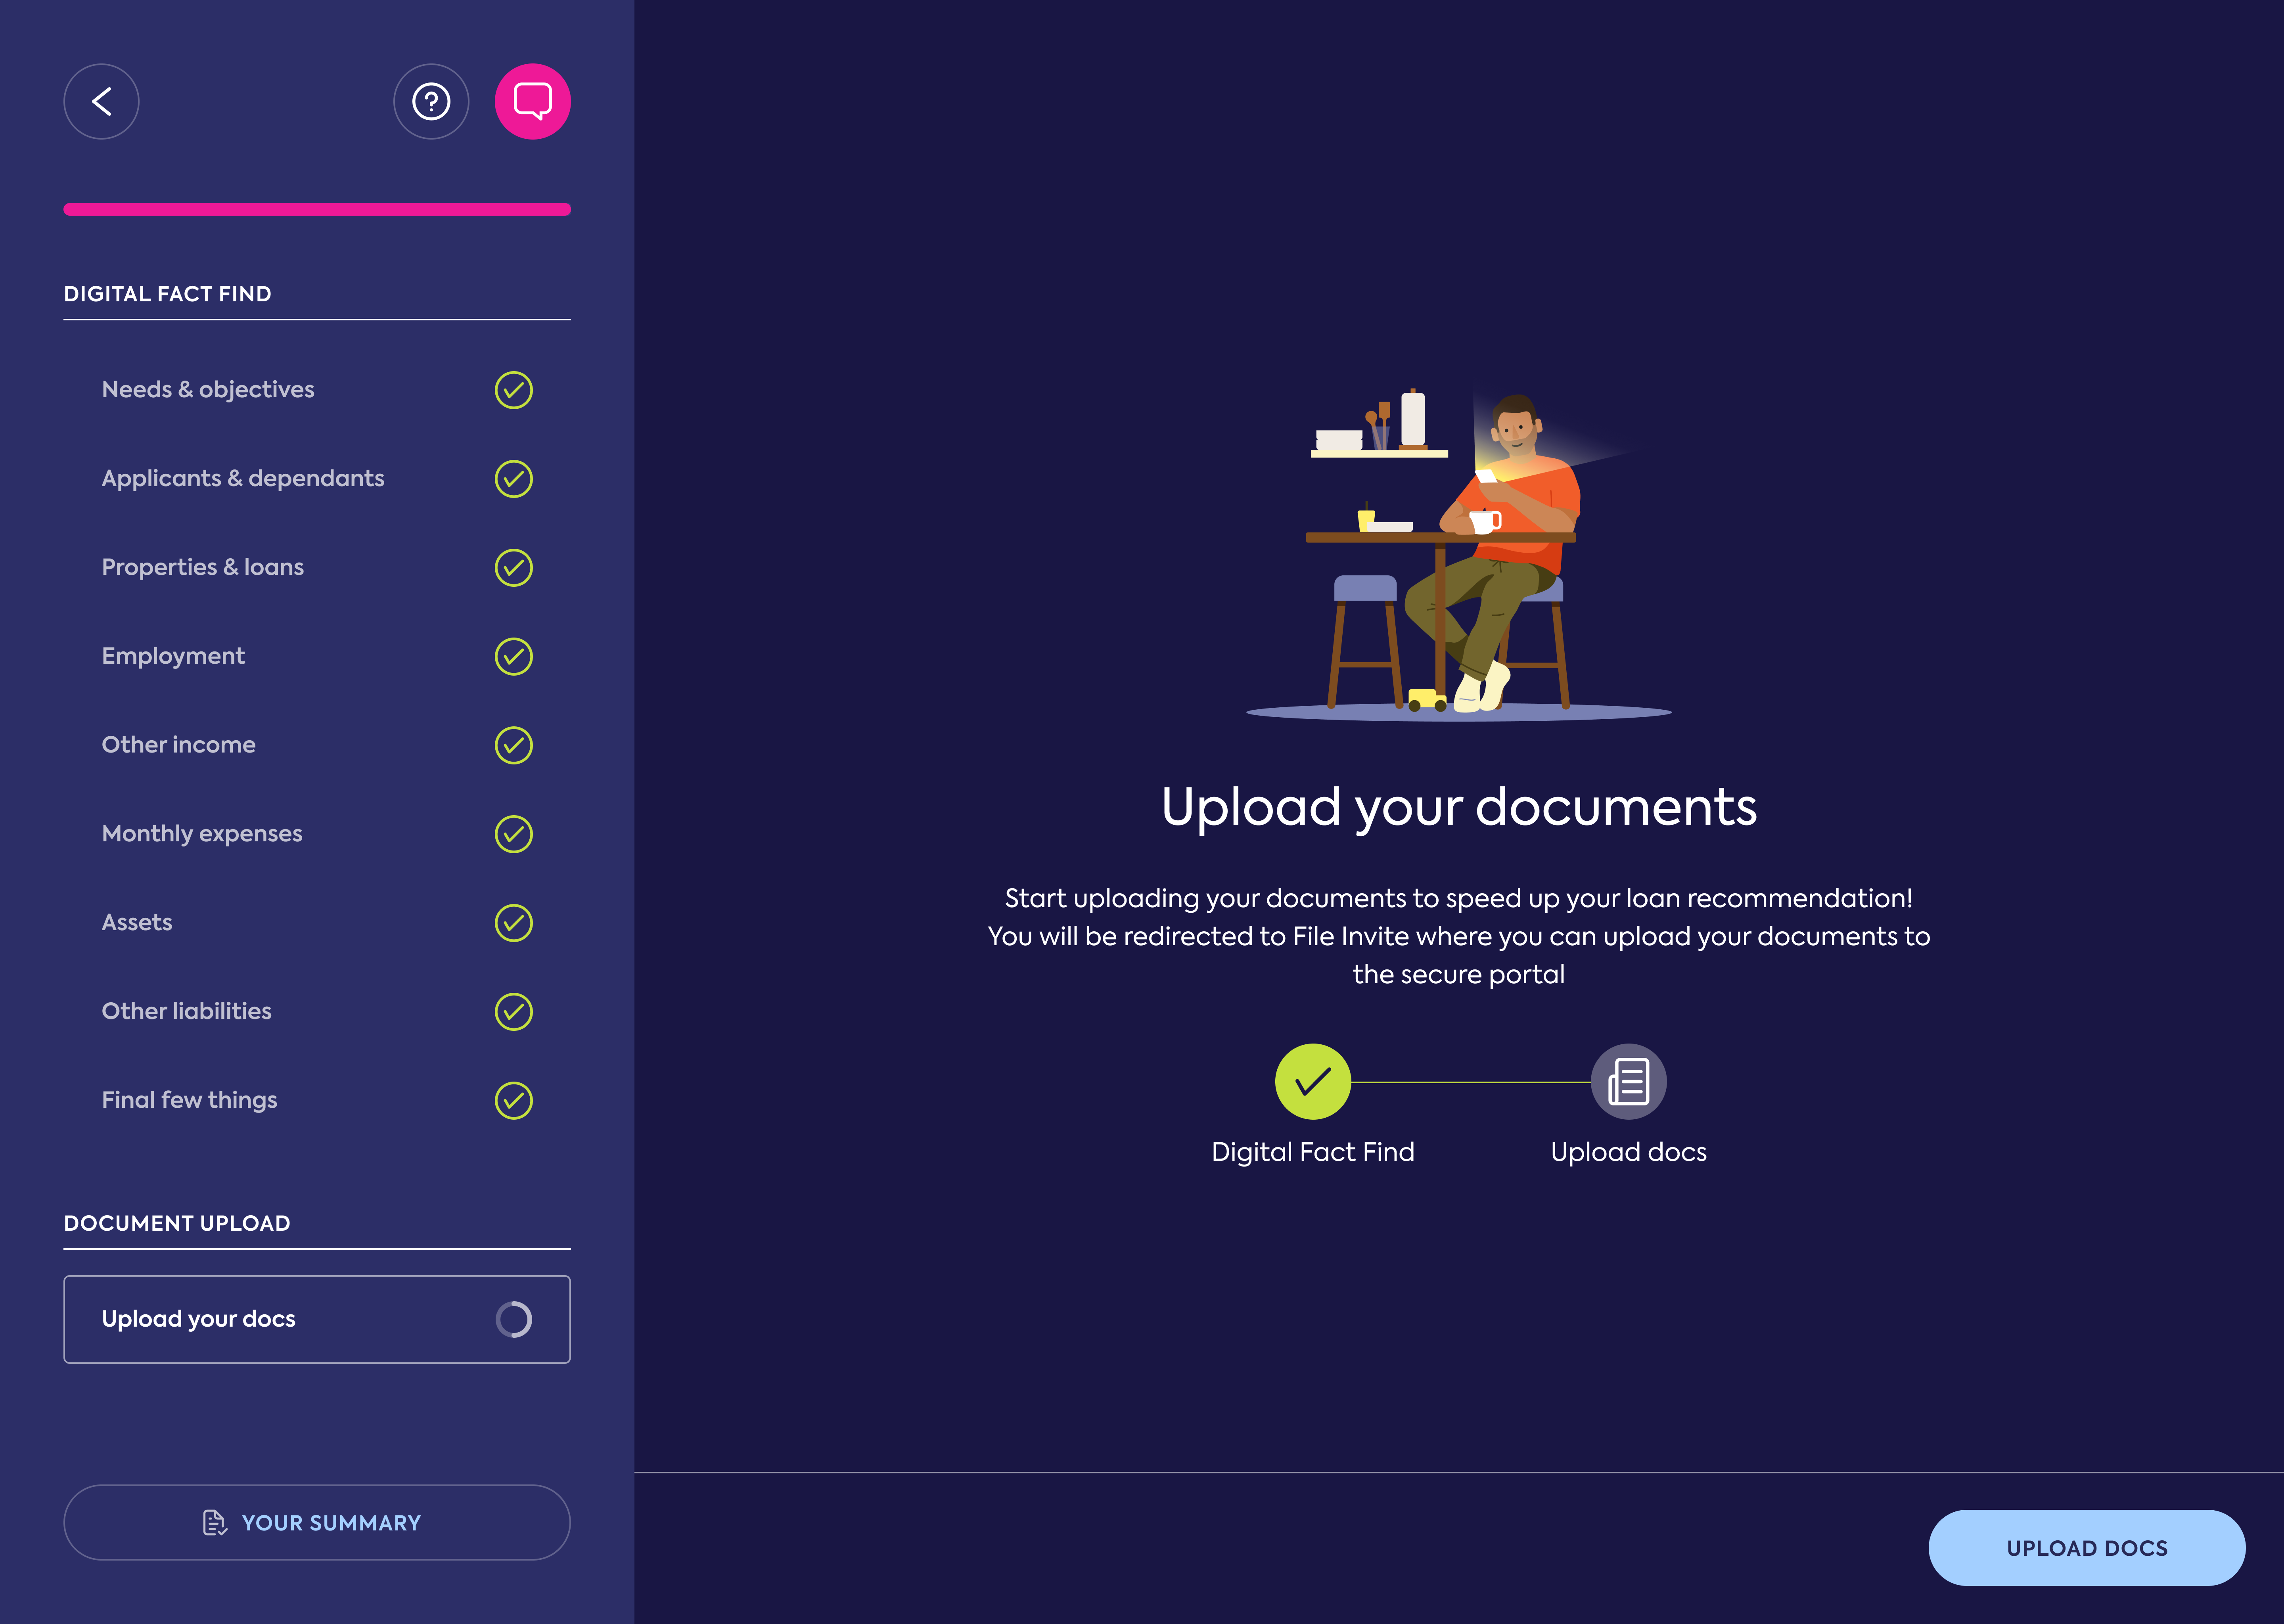Open the pink chat bubble icon
The height and width of the screenshot is (1624, 2284).
(532, 101)
